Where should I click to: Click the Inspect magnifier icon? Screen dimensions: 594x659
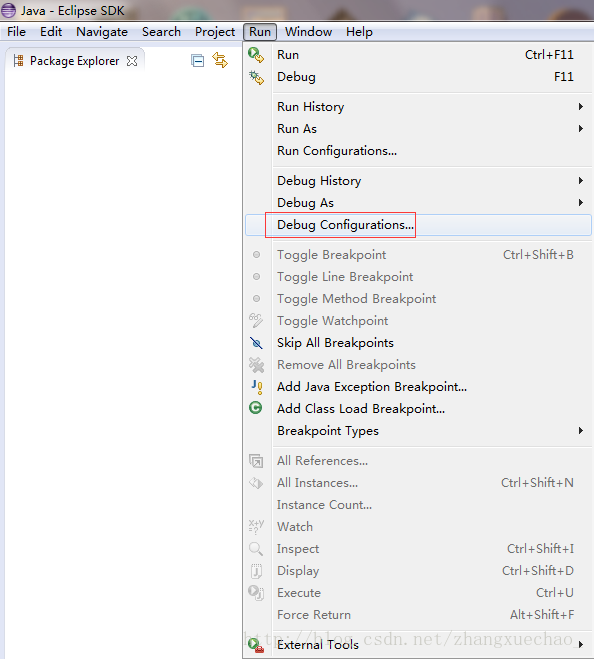click(x=256, y=548)
